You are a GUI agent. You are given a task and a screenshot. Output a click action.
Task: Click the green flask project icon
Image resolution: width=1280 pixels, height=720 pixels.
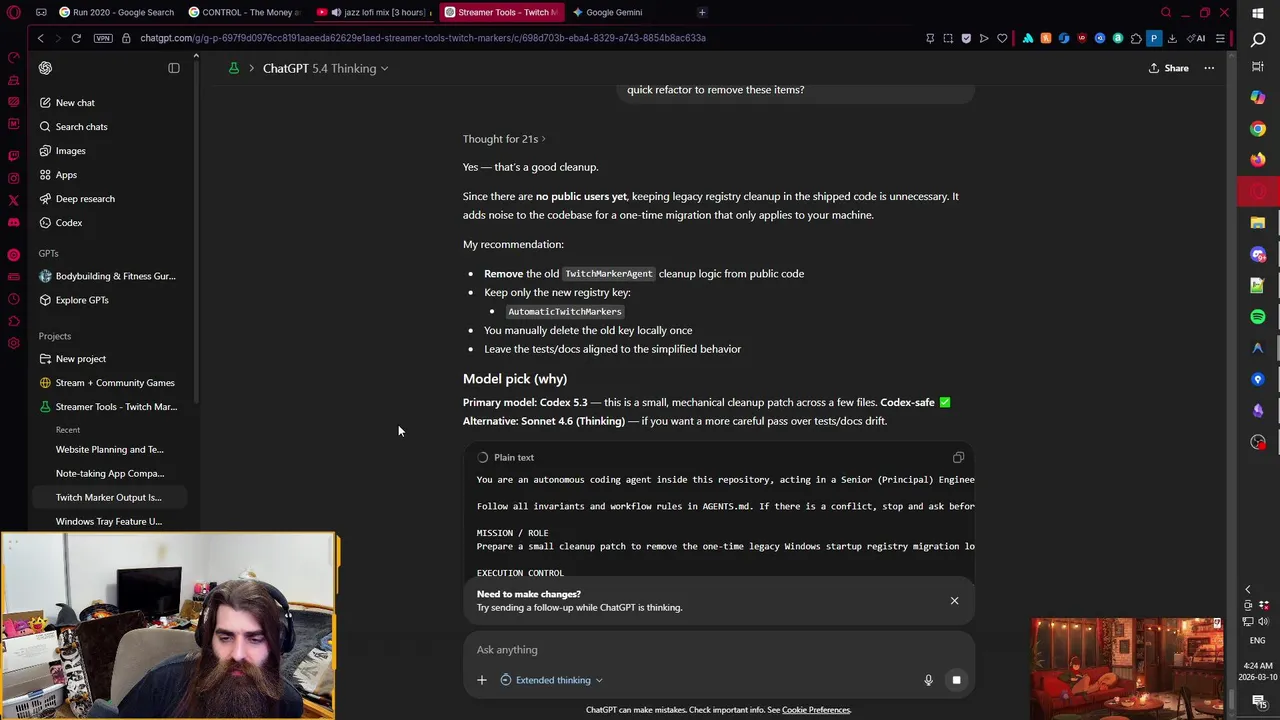point(234,68)
